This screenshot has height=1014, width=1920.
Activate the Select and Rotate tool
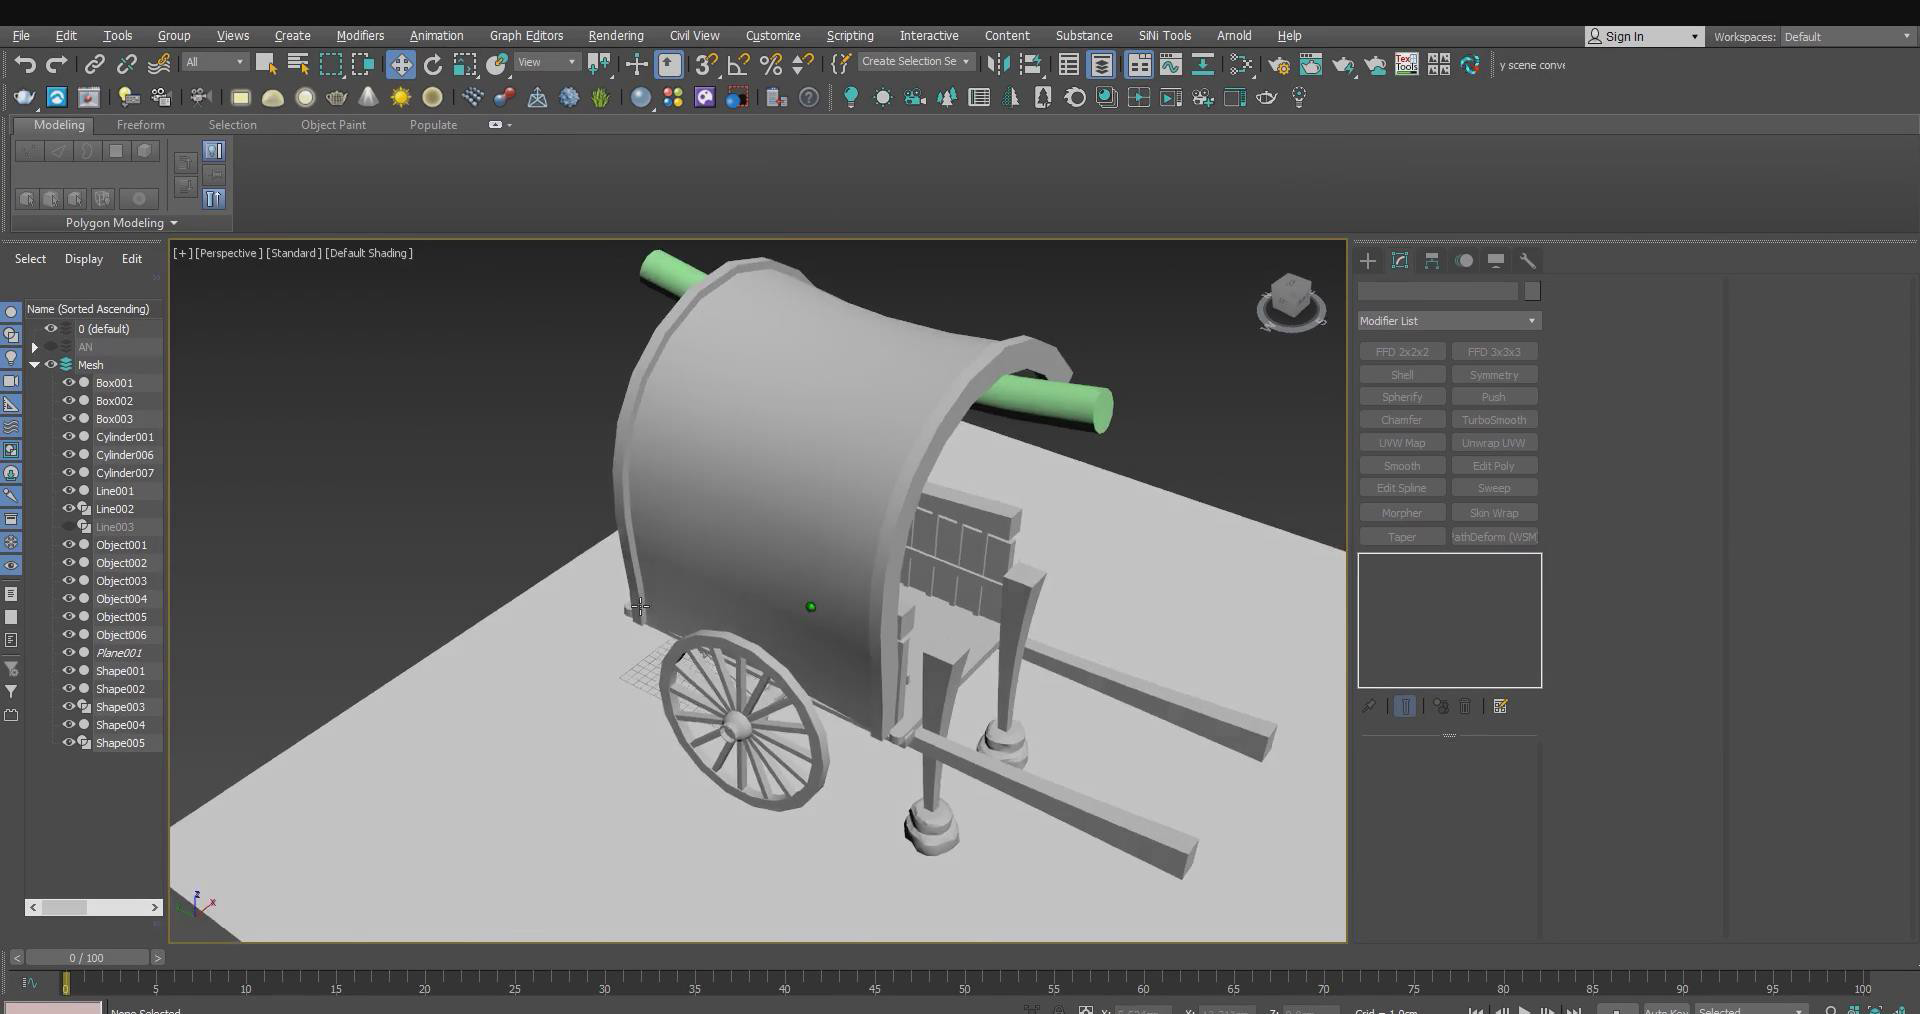click(433, 65)
